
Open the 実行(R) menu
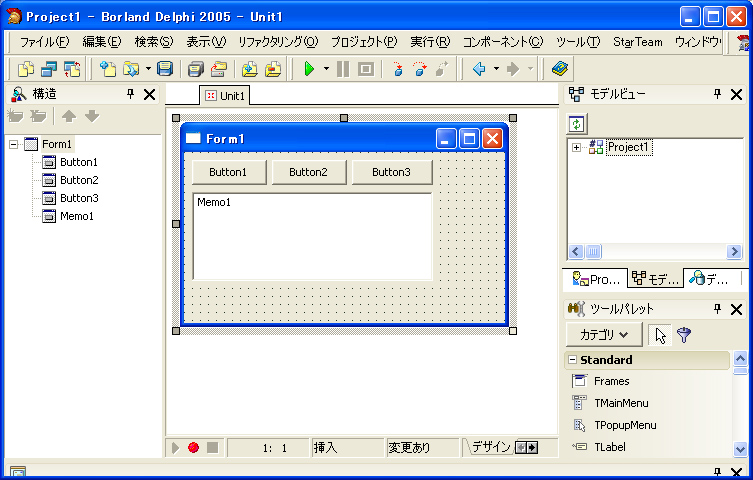430,42
